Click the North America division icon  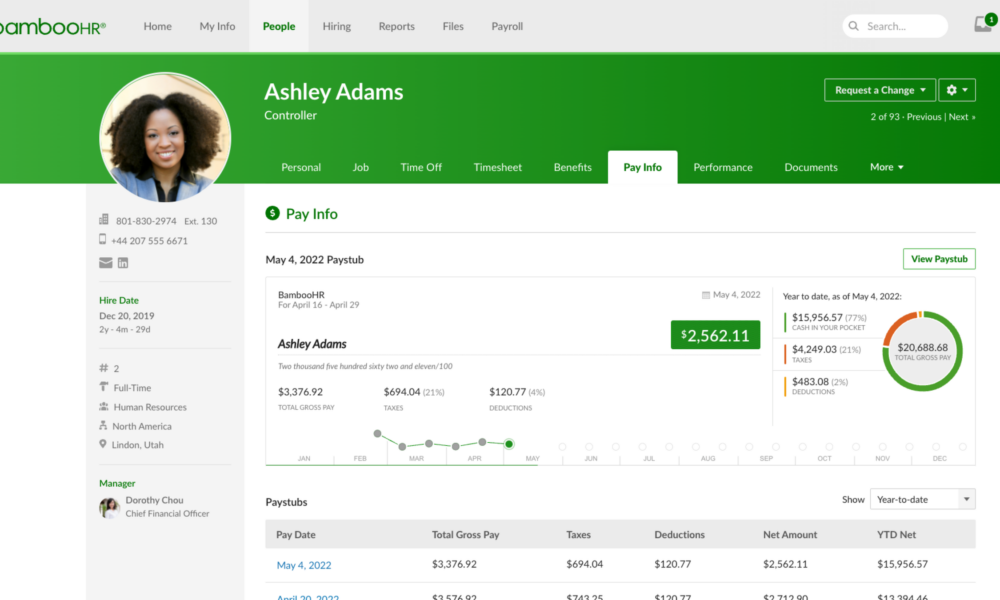pyautogui.click(x=103, y=425)
